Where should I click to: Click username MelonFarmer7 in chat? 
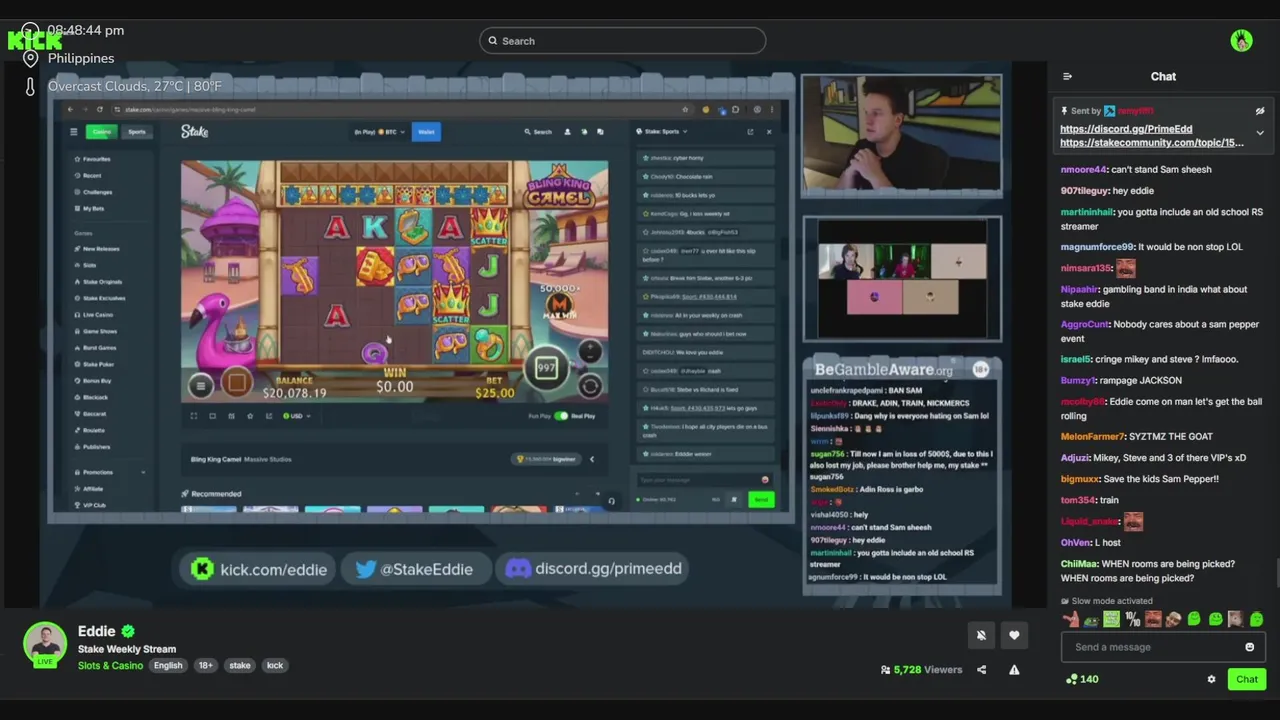pos(1092,436)
